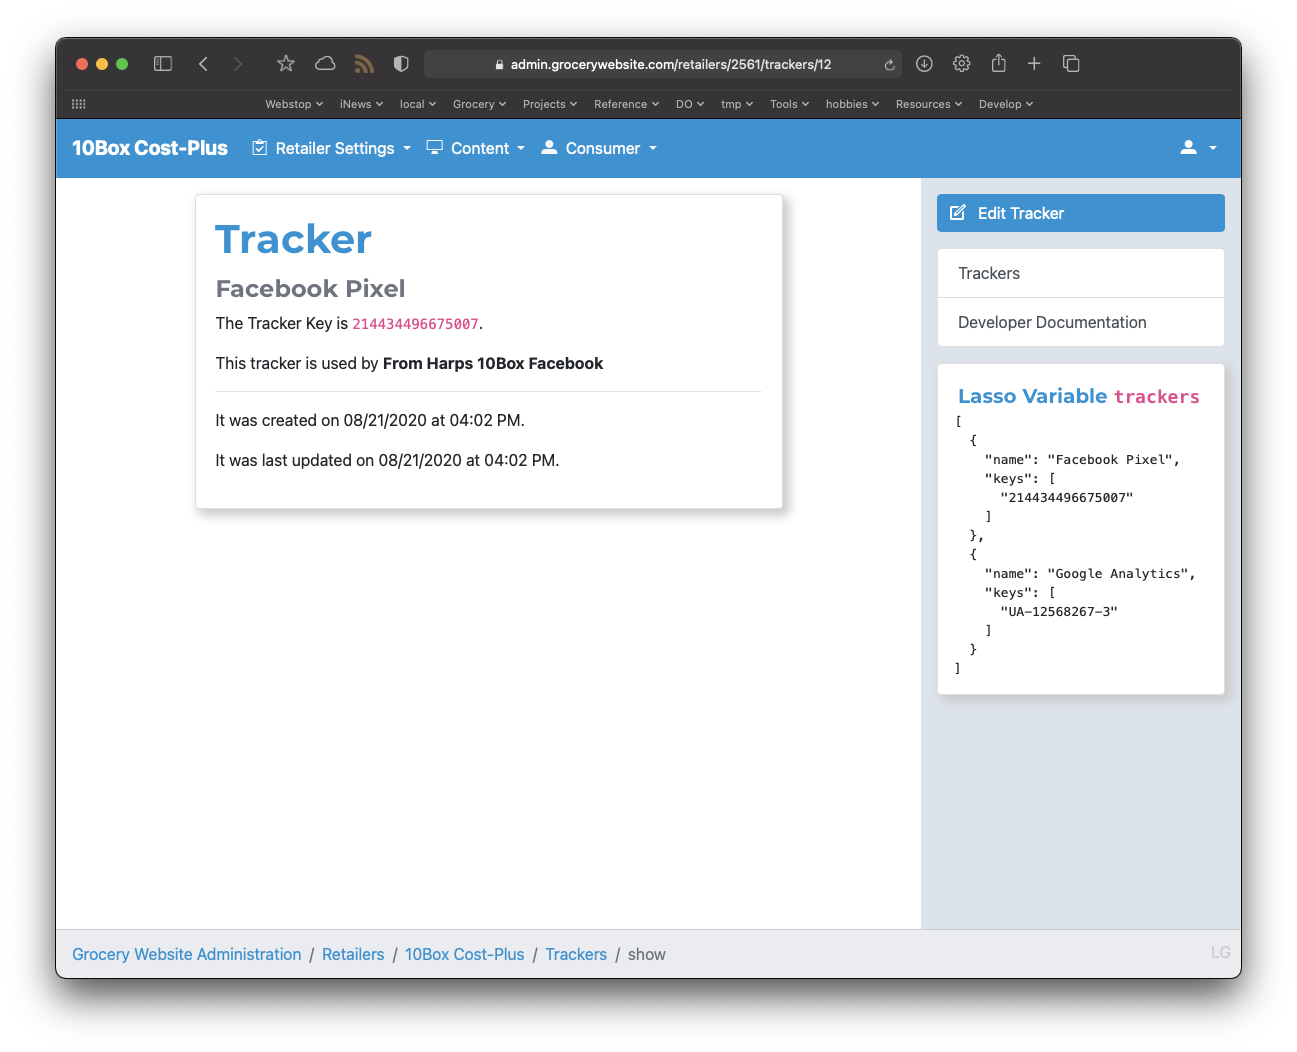Screen dimensions: 1297x1052
Task: Click the last updated date line
Action: 388,460
